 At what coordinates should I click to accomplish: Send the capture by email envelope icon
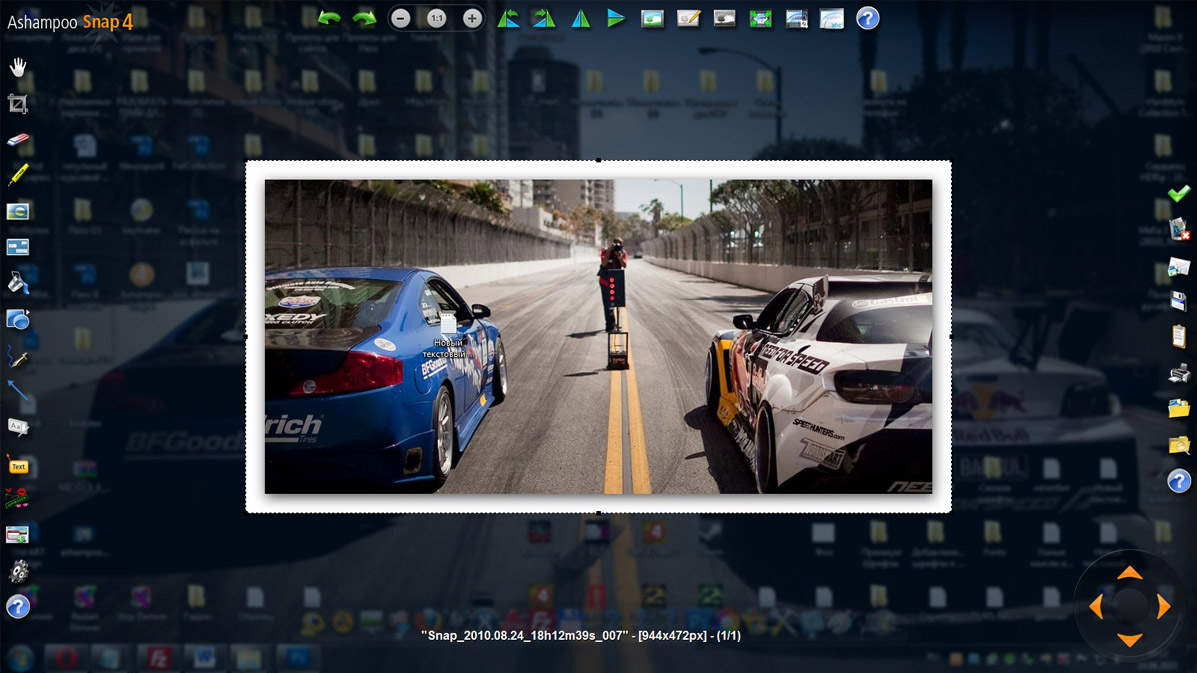(x=1179, y=266)
